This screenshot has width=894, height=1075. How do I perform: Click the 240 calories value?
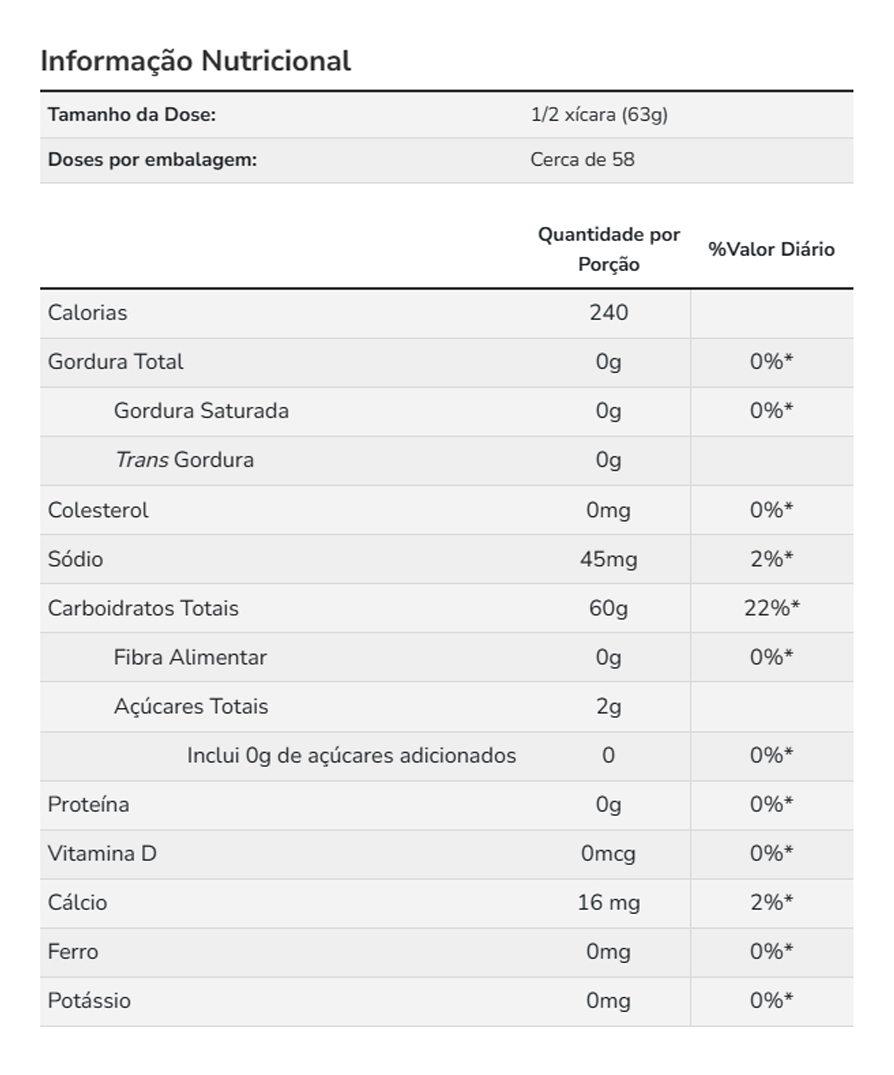pos(608,313)
